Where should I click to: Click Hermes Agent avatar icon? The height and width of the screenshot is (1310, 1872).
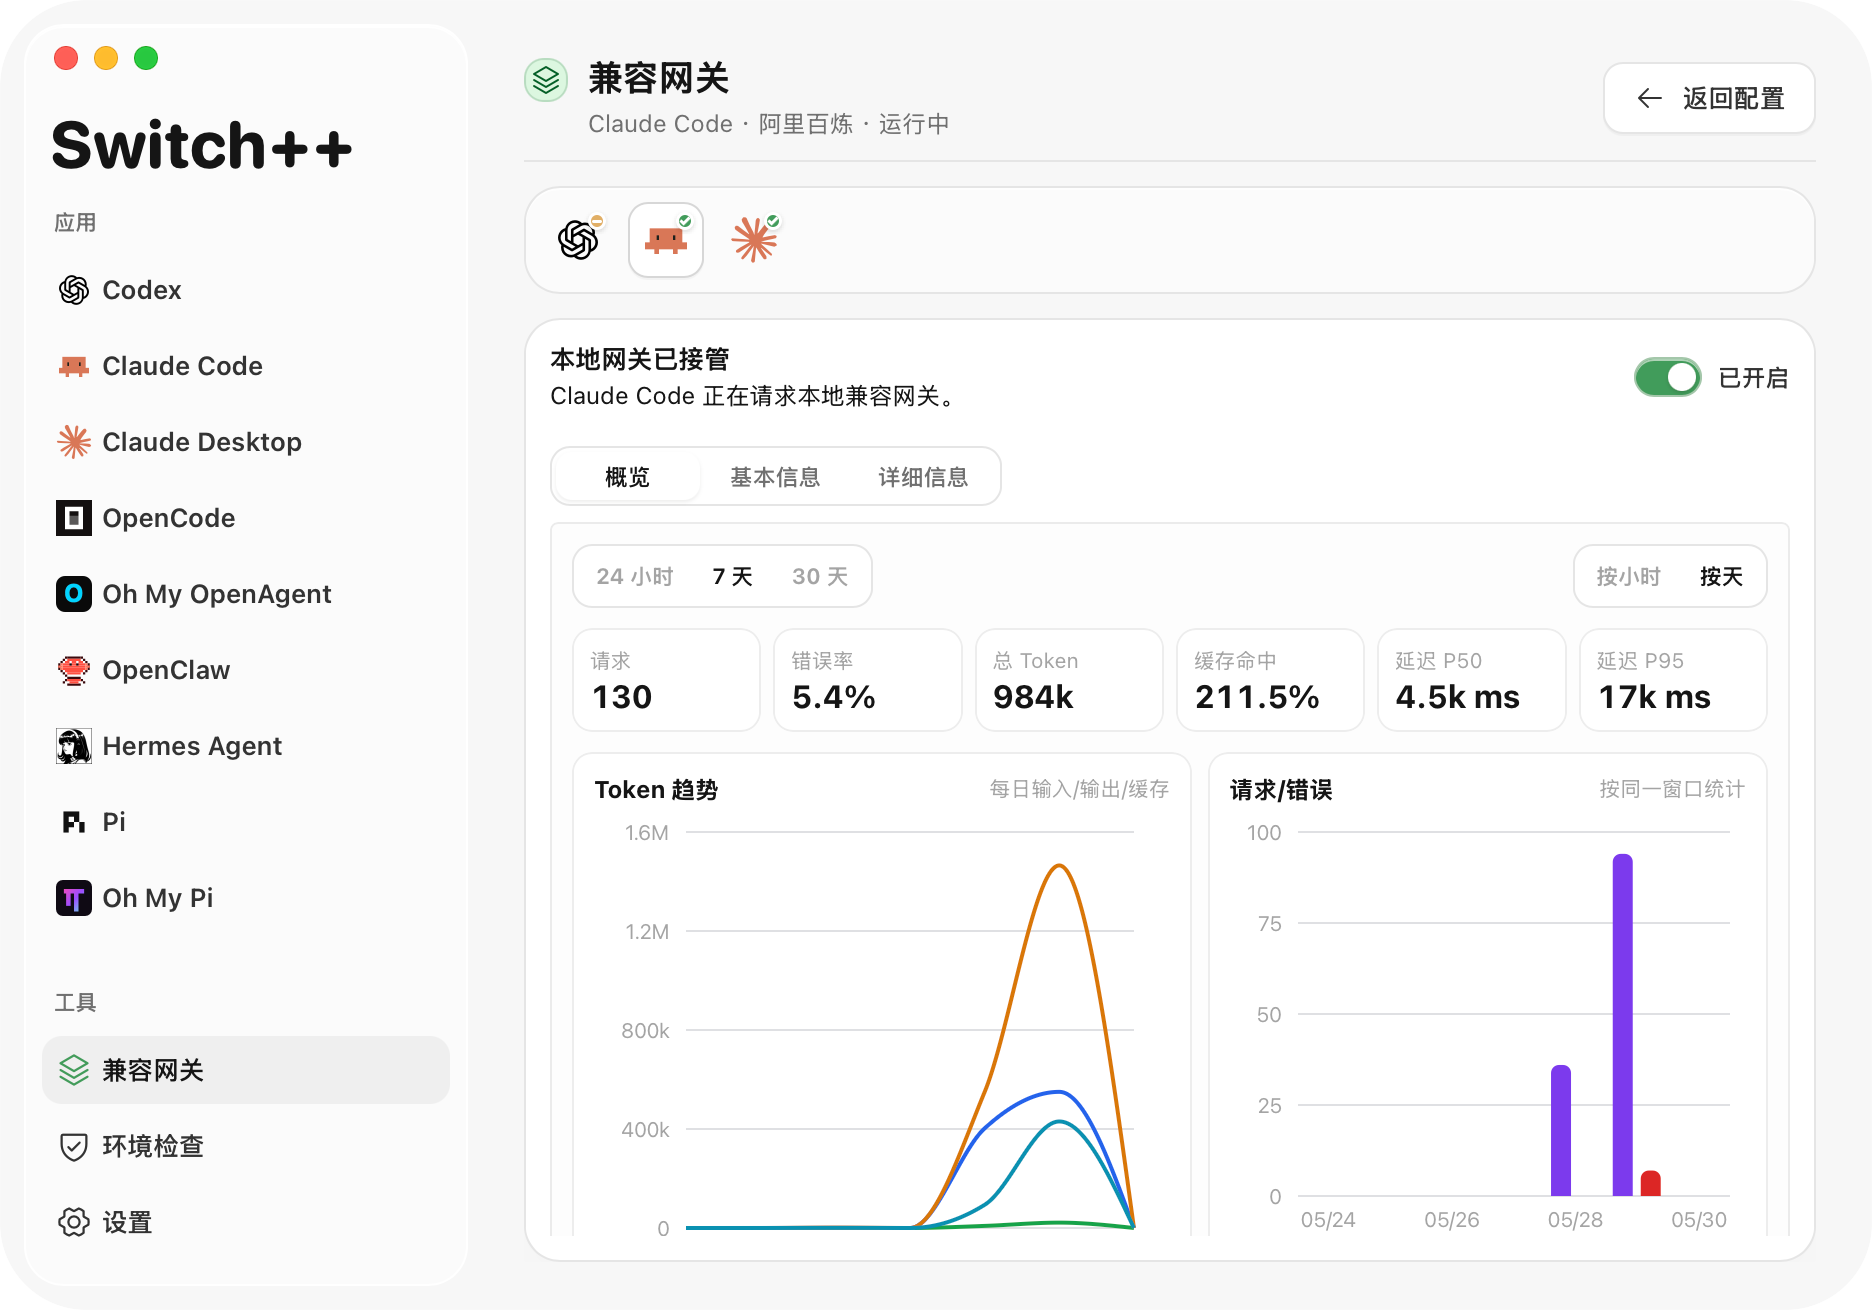tap(73, 746)
